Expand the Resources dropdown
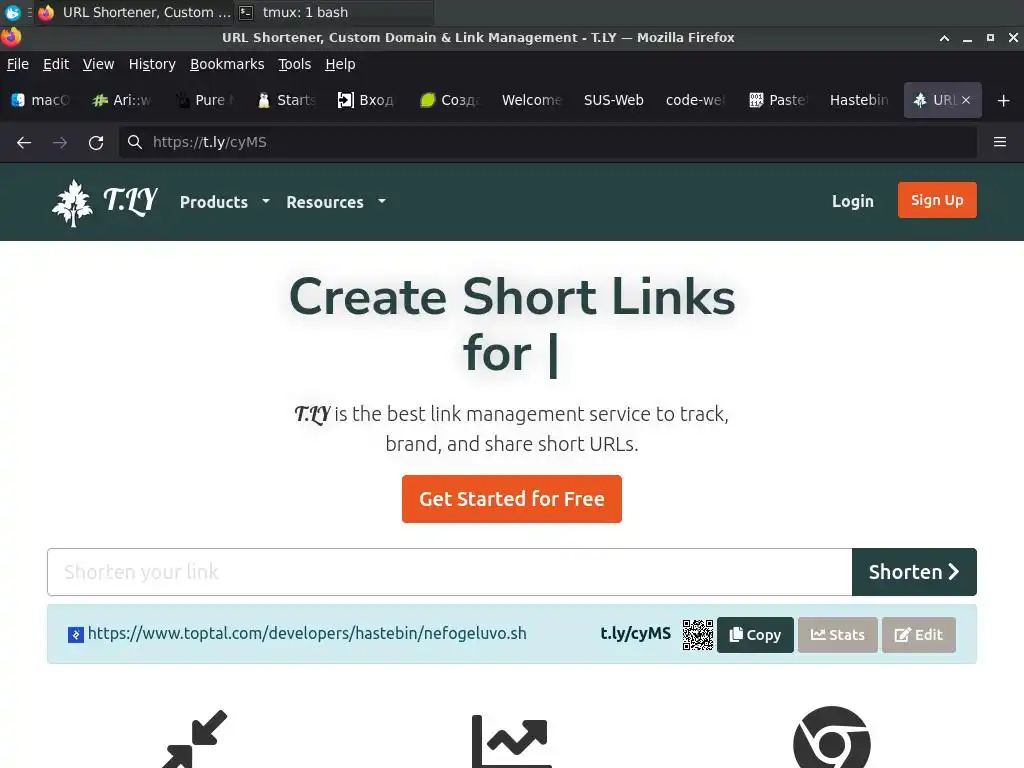 (x=336, y=202)
